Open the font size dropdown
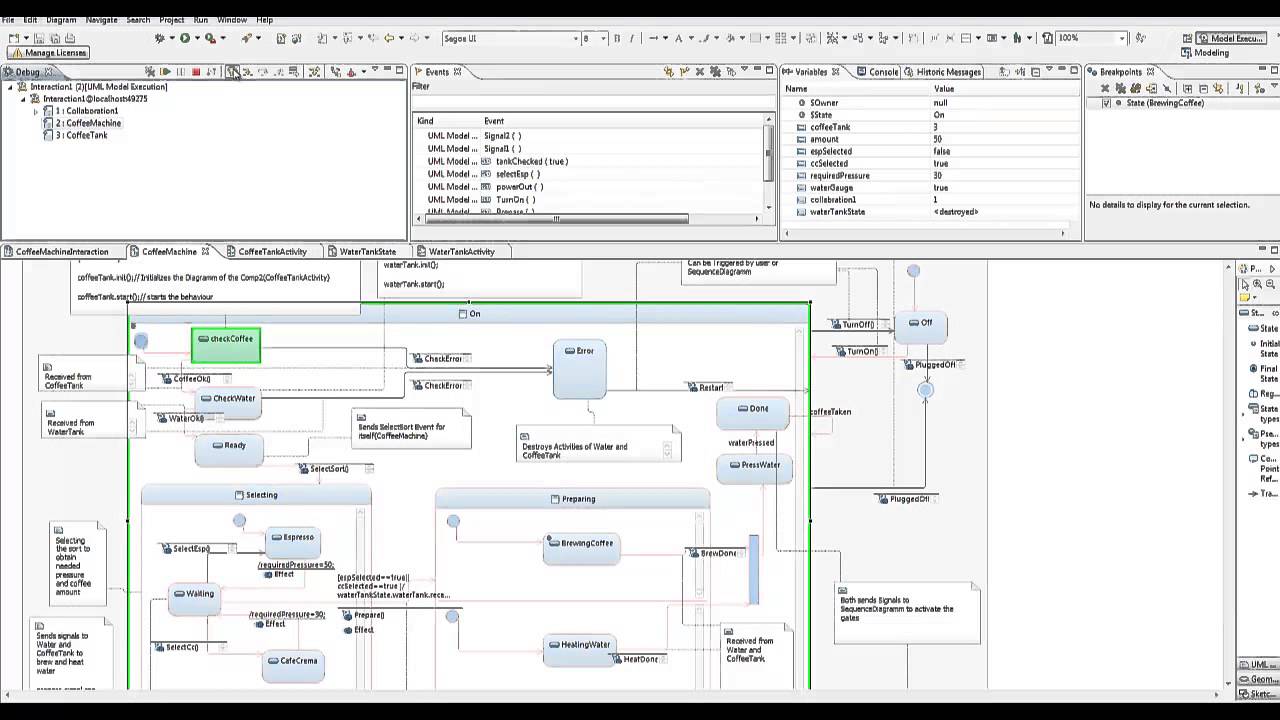 [x=603, y=38]
